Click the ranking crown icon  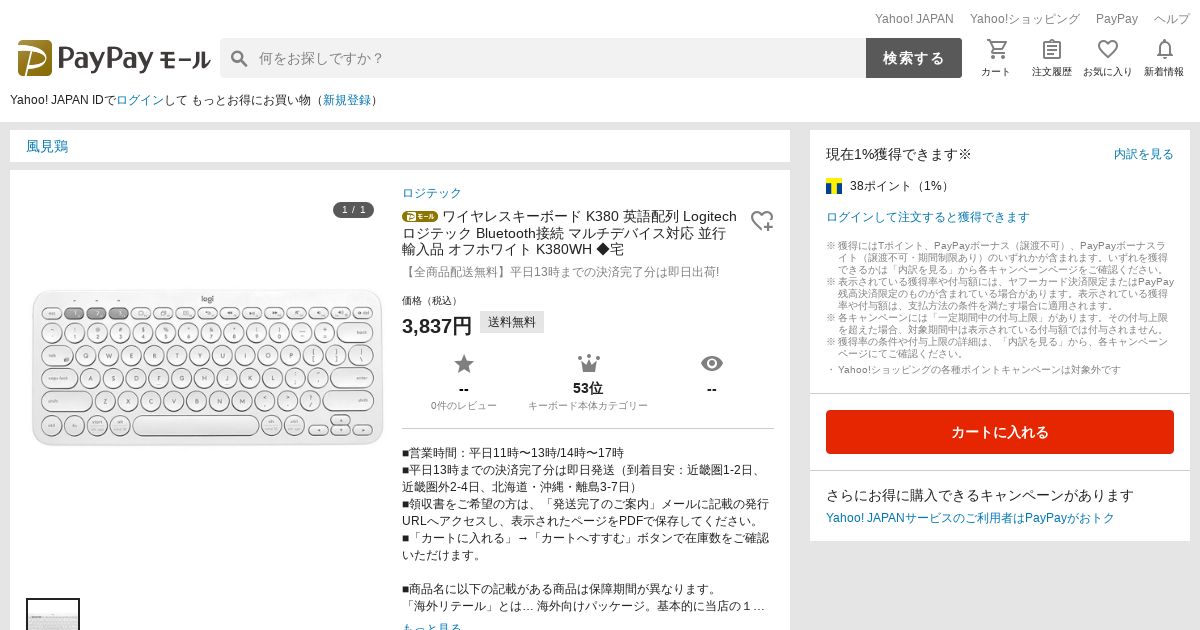[x=588, y=363]
